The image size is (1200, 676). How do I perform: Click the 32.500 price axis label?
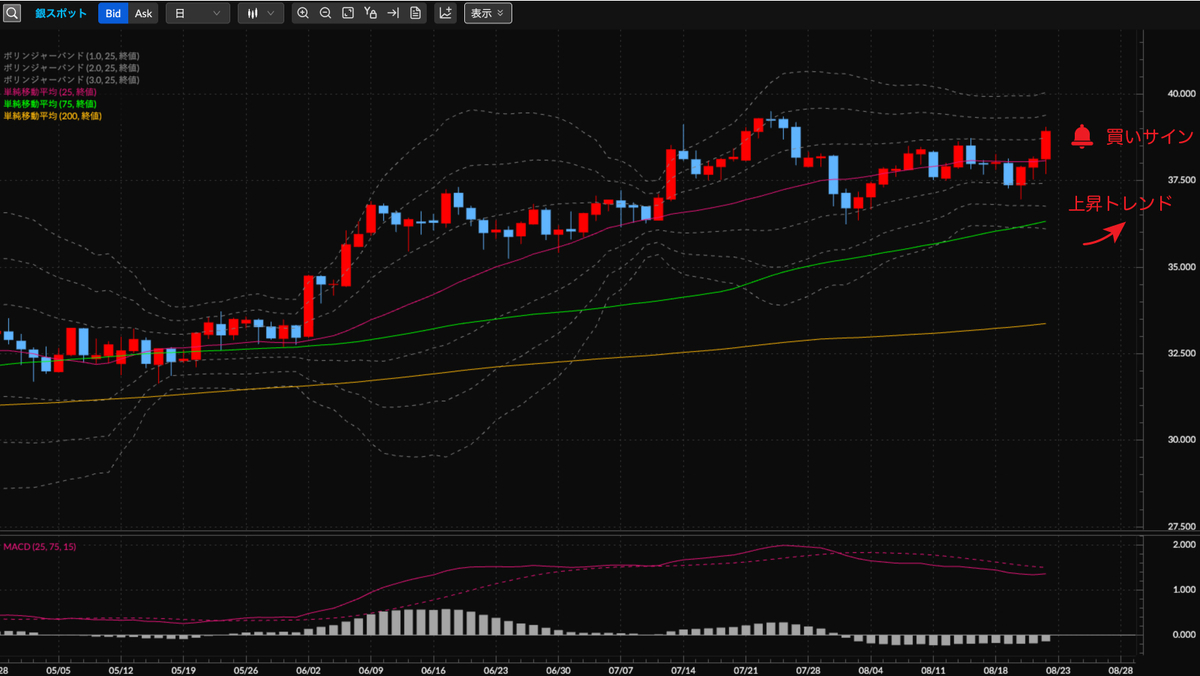click(1180, 353)
